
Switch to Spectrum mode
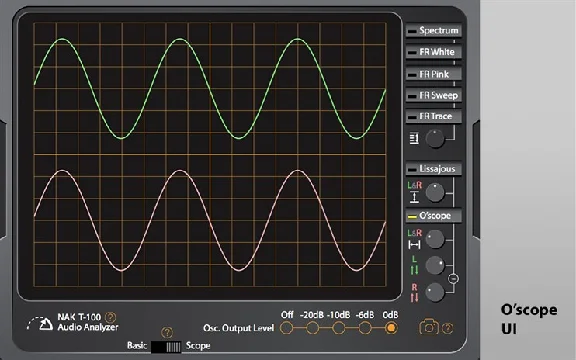[433, 30]
